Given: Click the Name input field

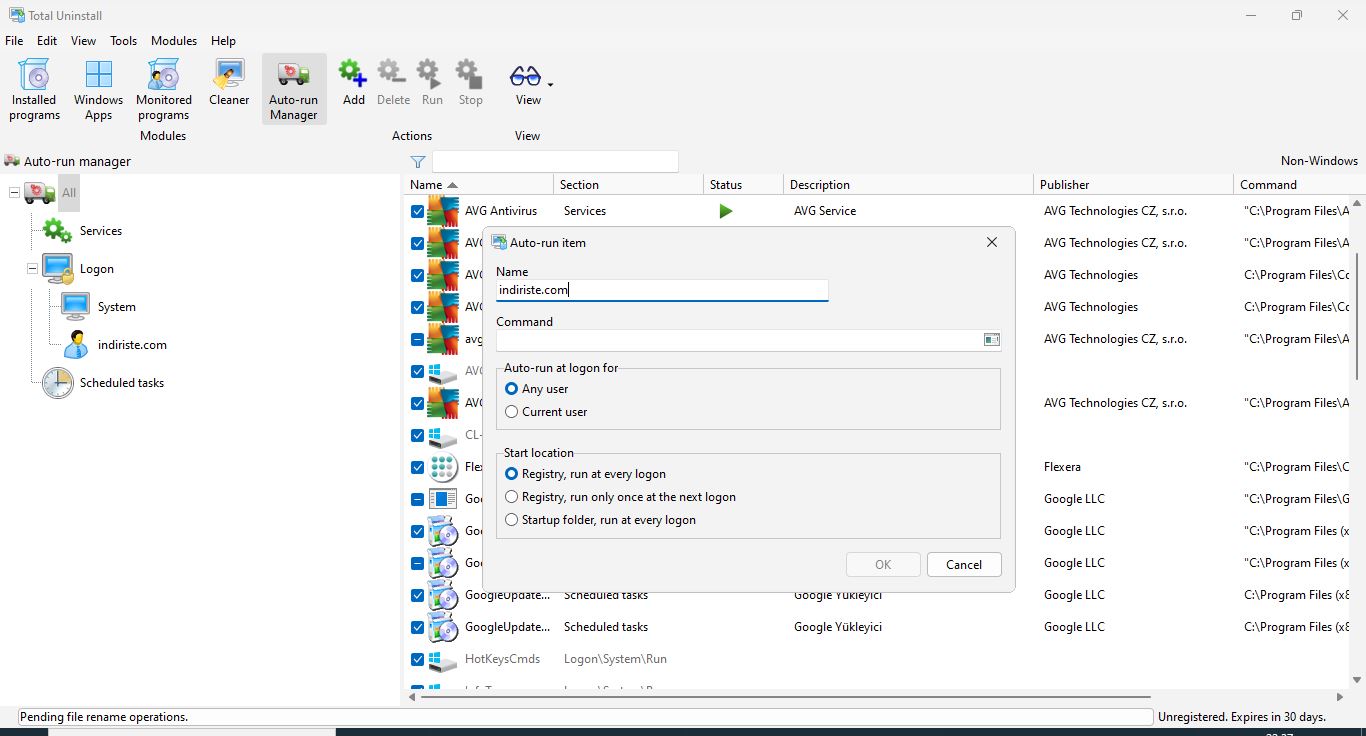Looking at the screenshot, I should pyautogui.click(x=662, y=290).
